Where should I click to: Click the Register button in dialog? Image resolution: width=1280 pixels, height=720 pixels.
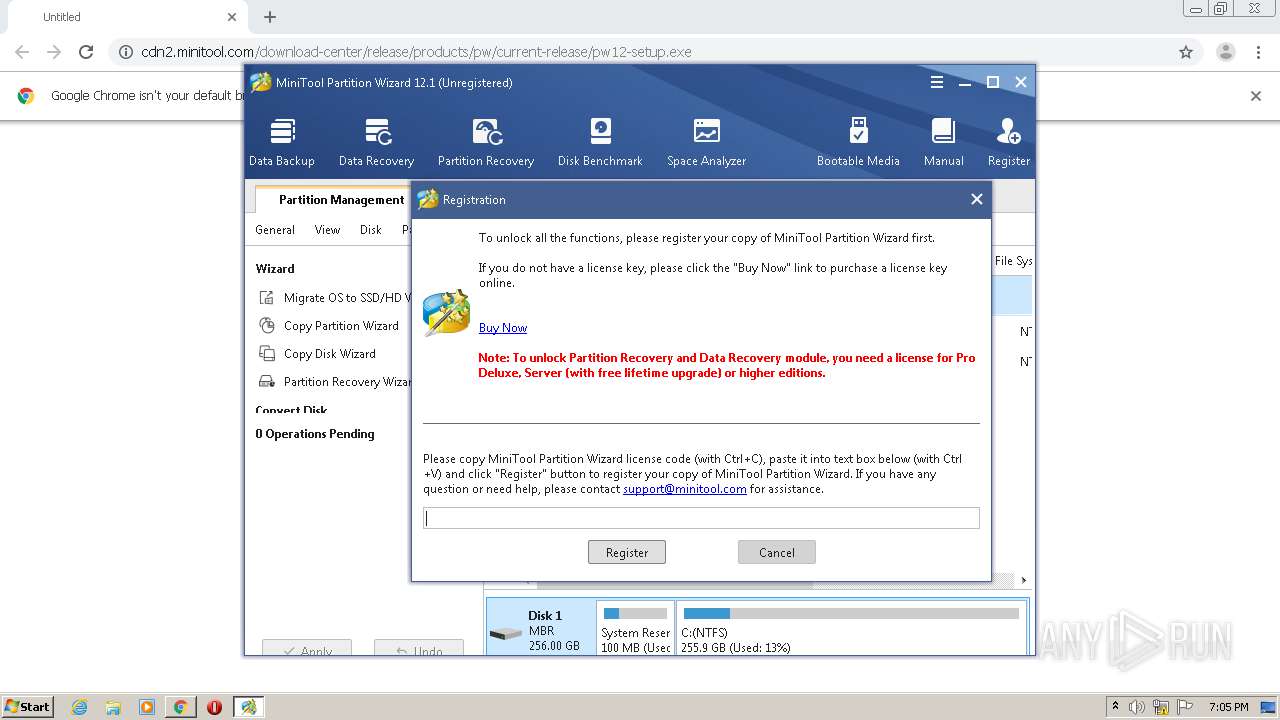627,552
